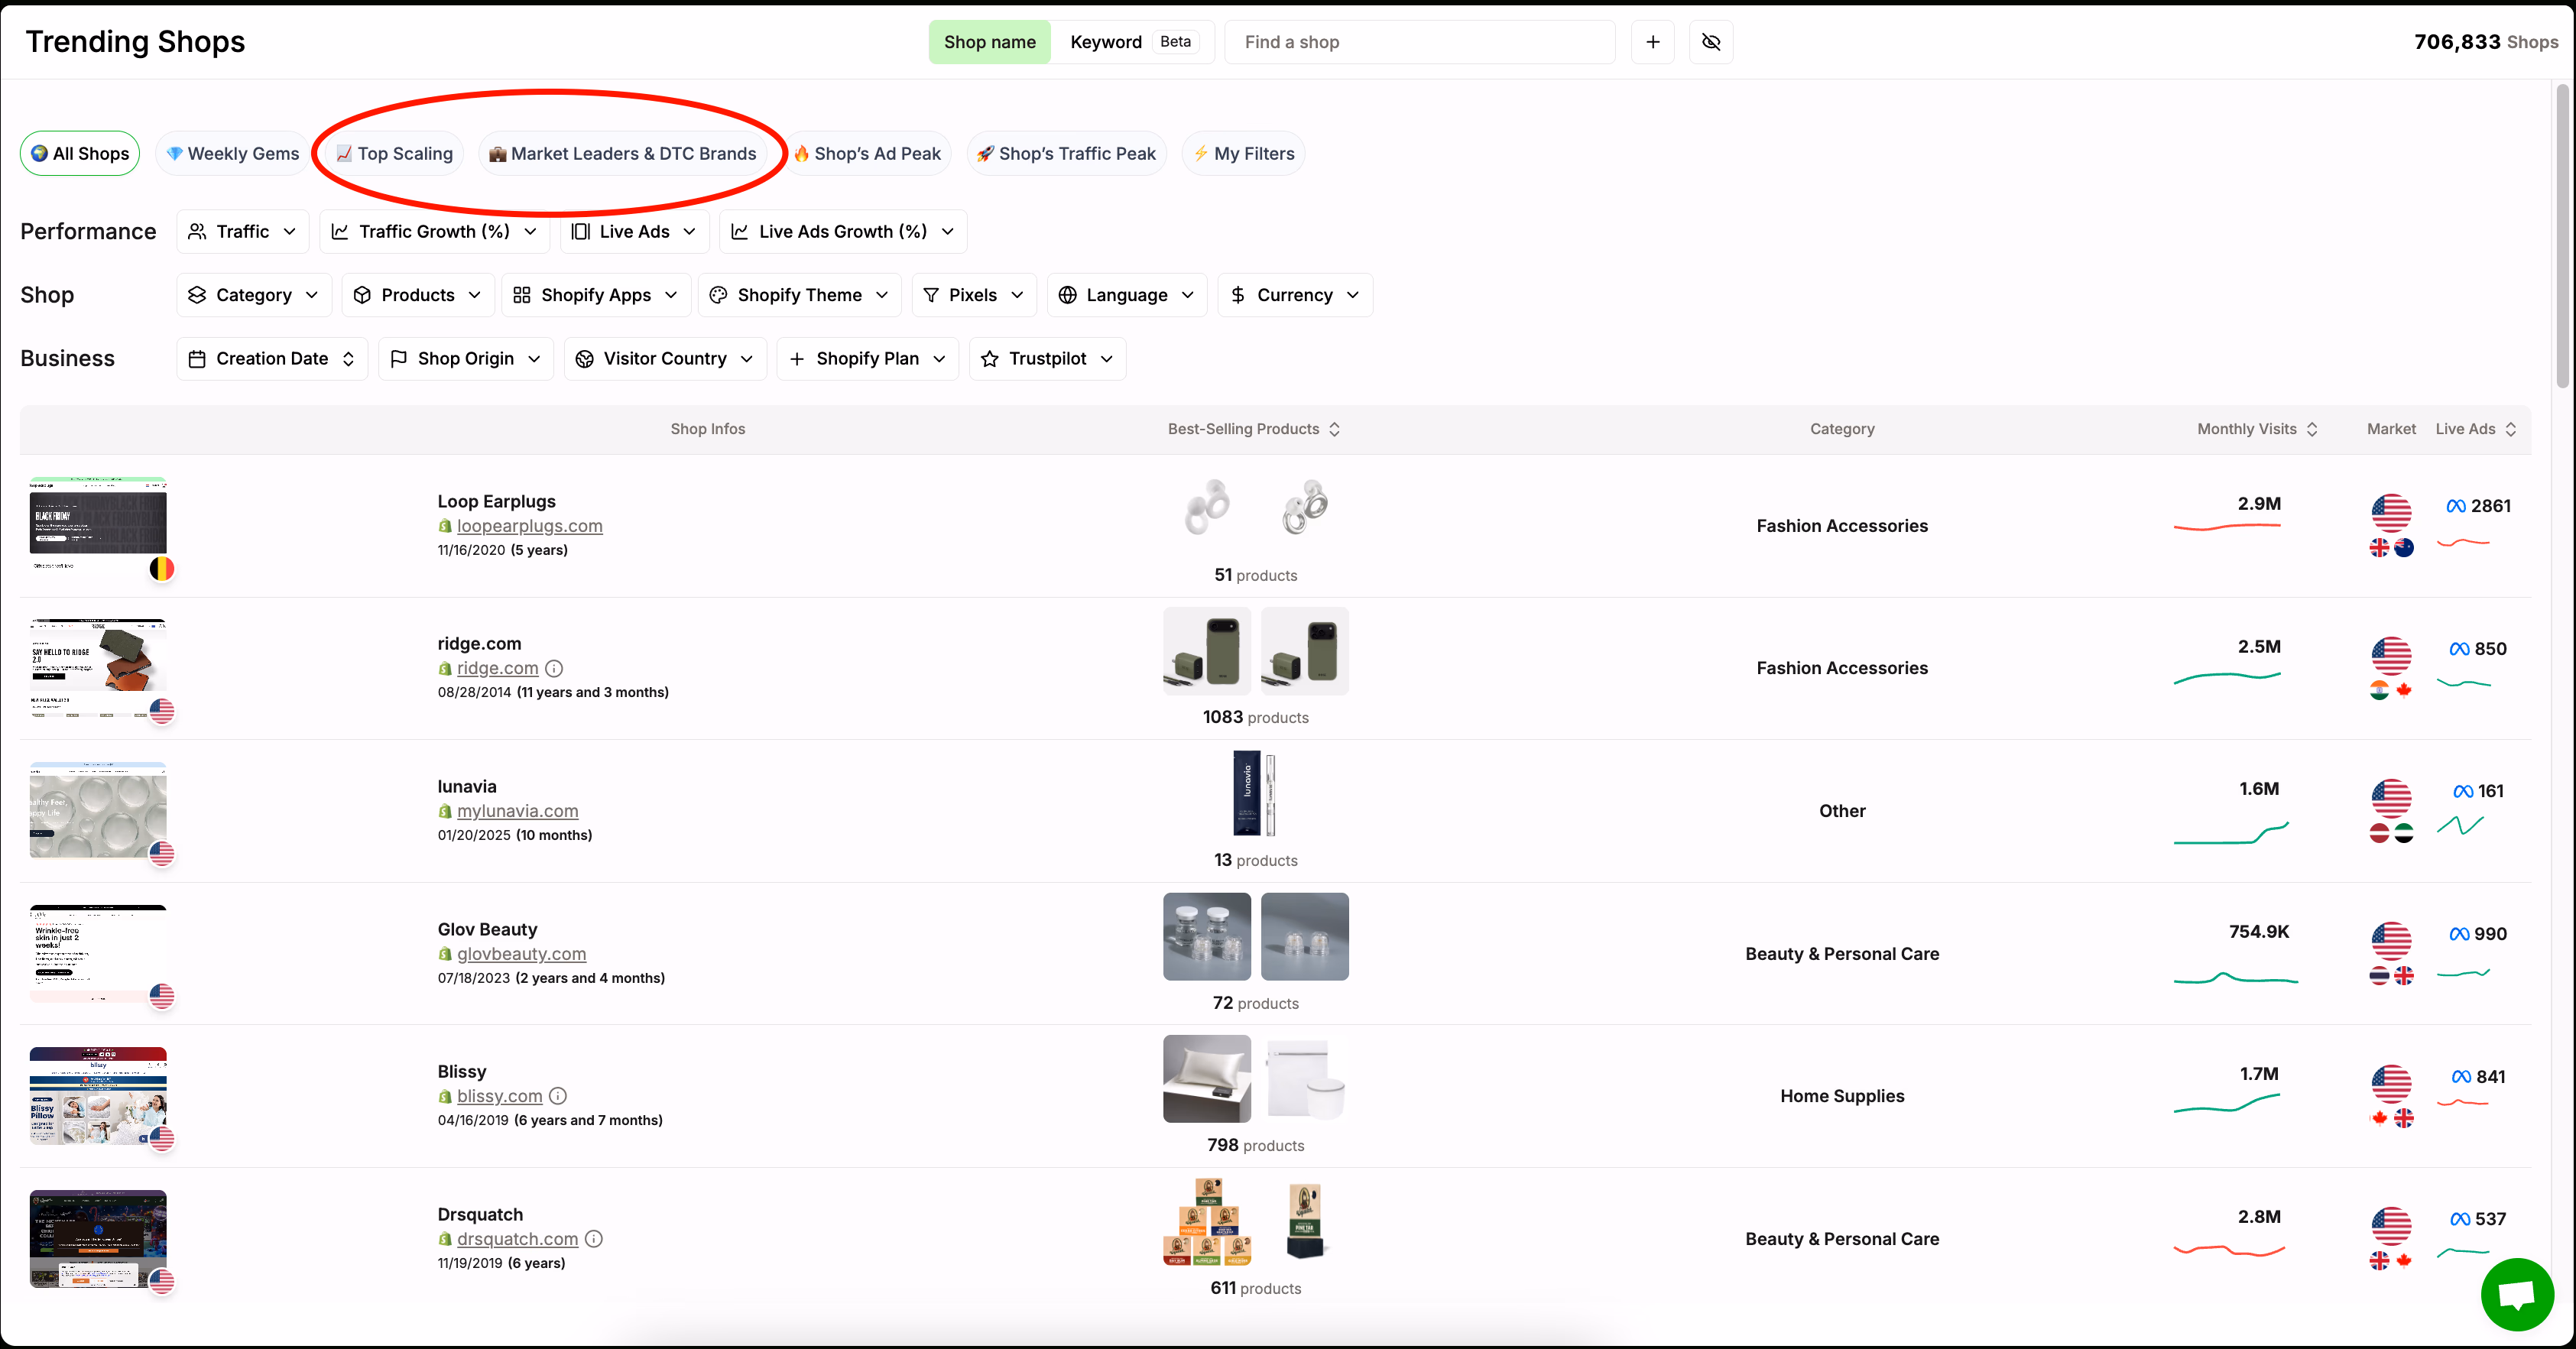Switch to the Keyword search tab
2576x1349 pixels.
[1106, 42]
